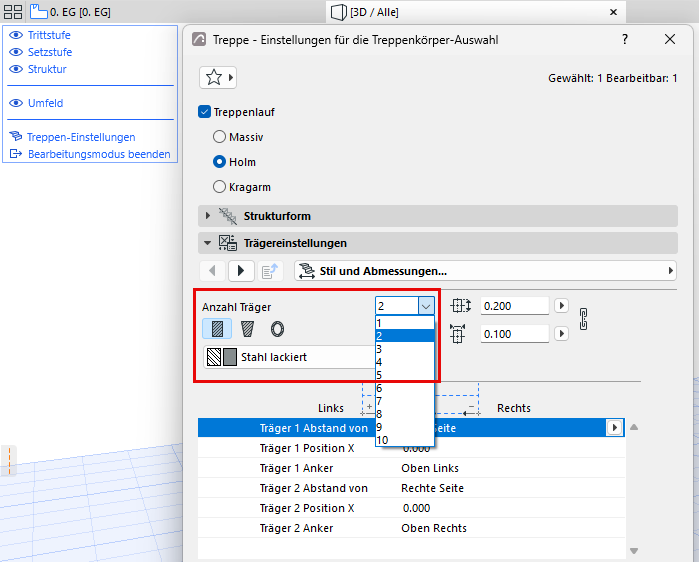Click the exit icon beside Bearbeitungsmodus beenden

point(16,154)
